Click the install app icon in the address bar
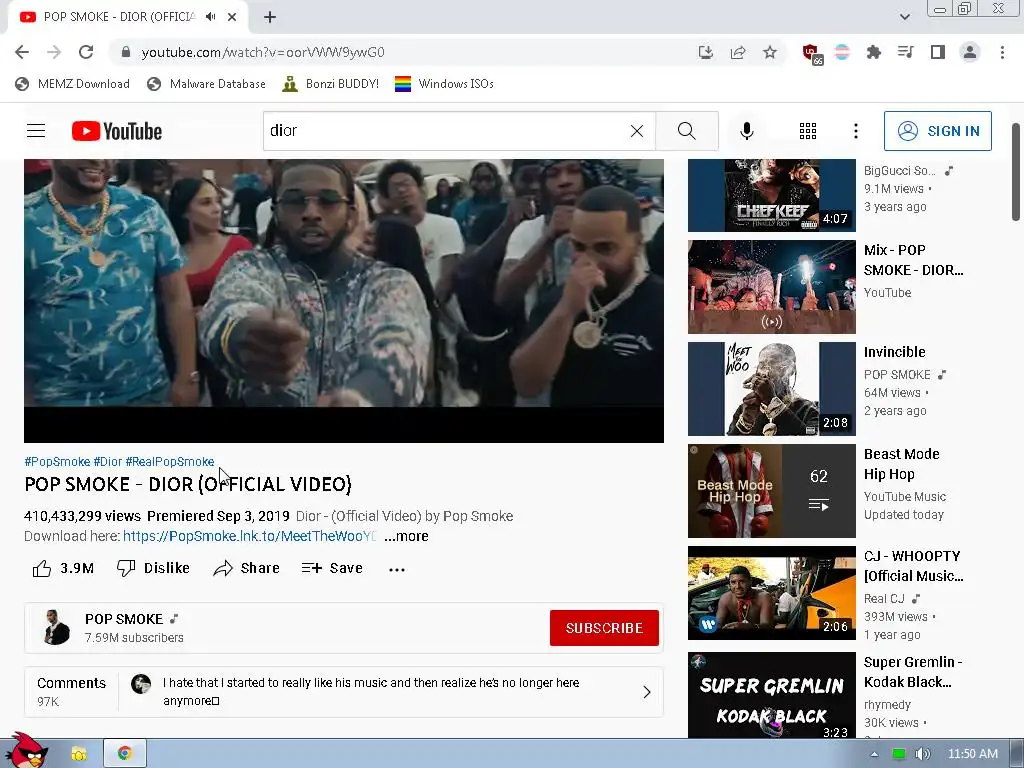1024x768 pixels. (705, 52)
